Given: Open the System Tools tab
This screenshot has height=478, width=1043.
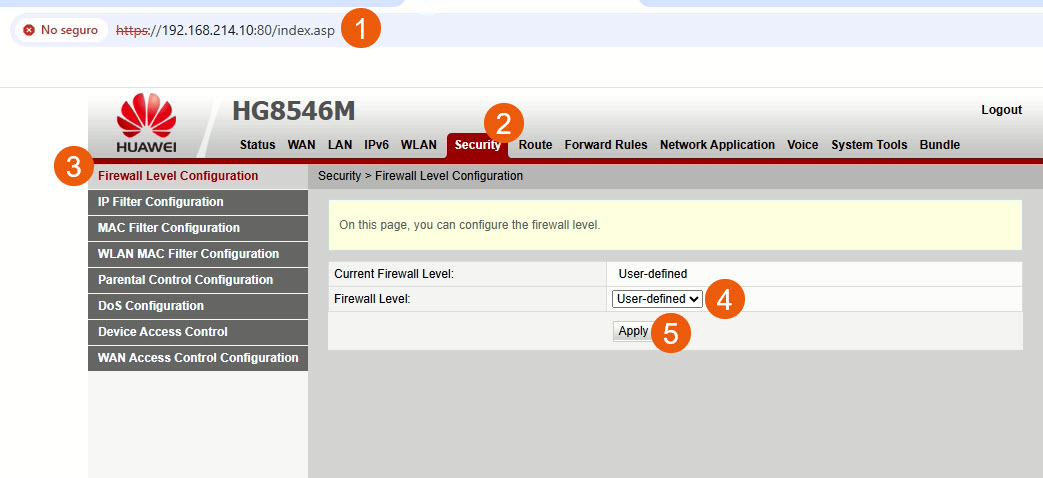Looking at the screenshot, I should [869, 145].
